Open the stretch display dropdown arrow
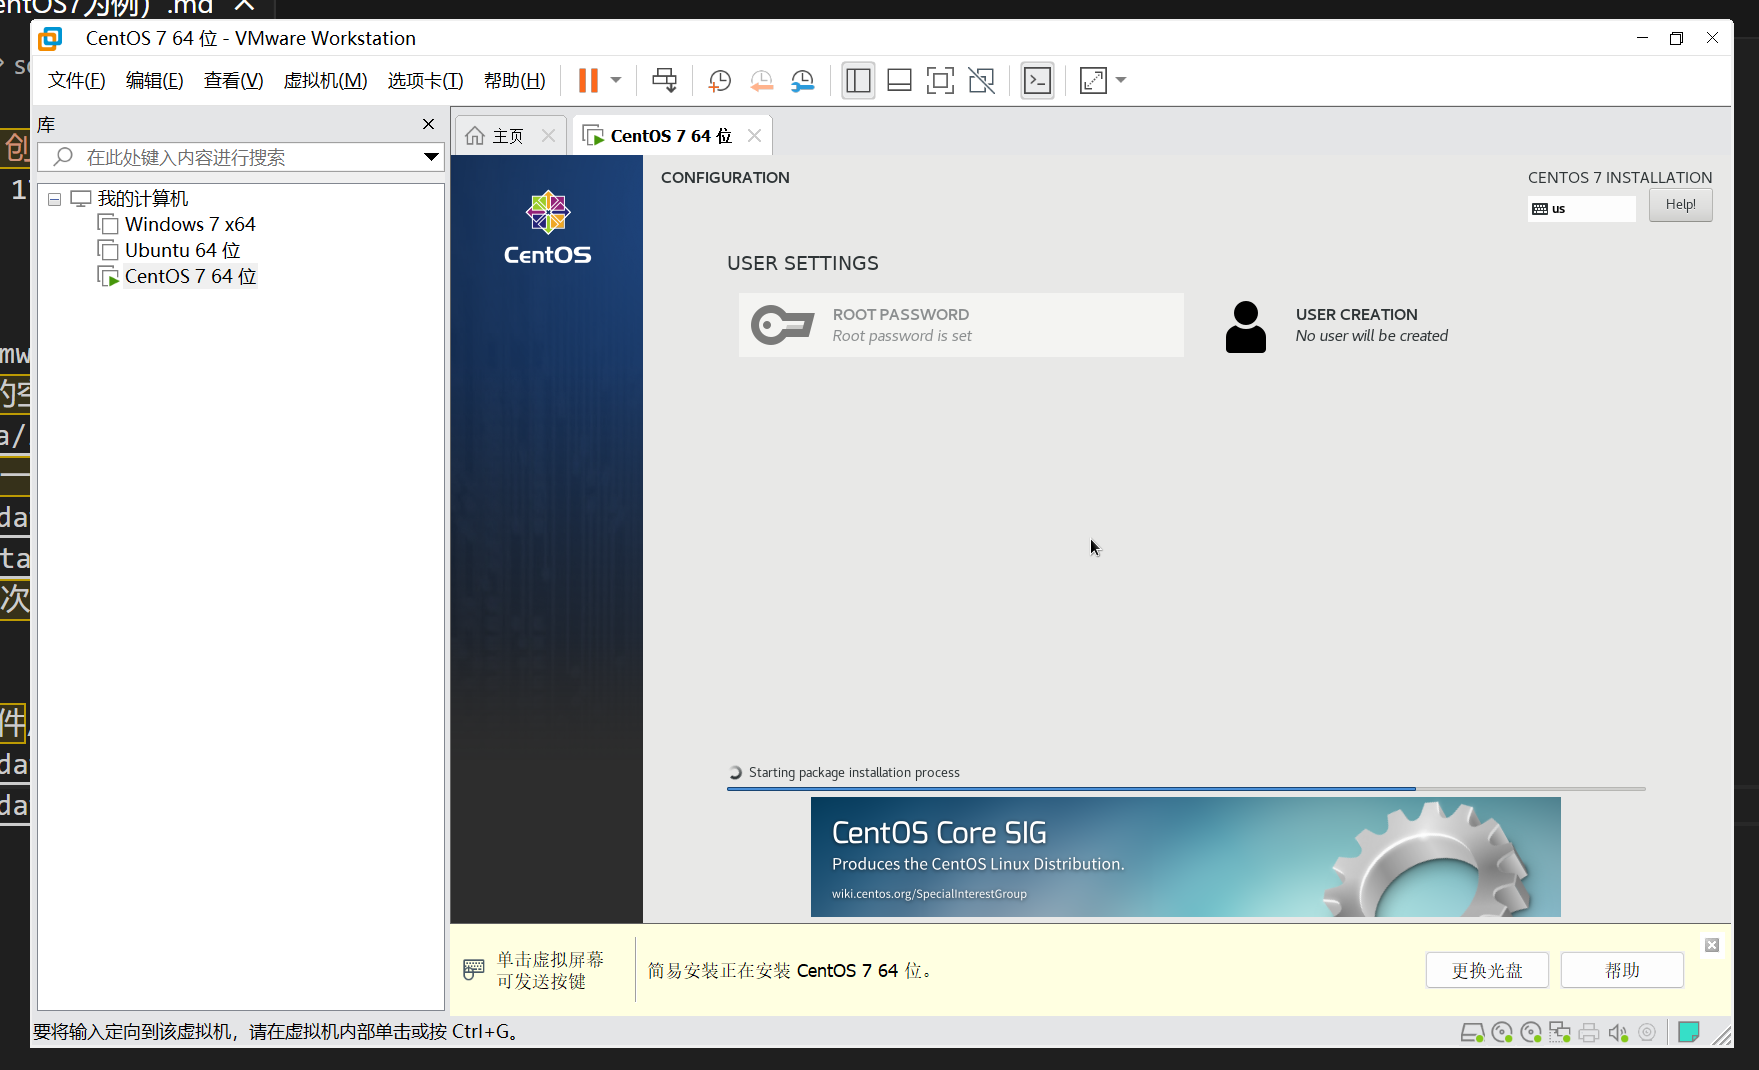The image size is (1759, 1070). 1121,80
